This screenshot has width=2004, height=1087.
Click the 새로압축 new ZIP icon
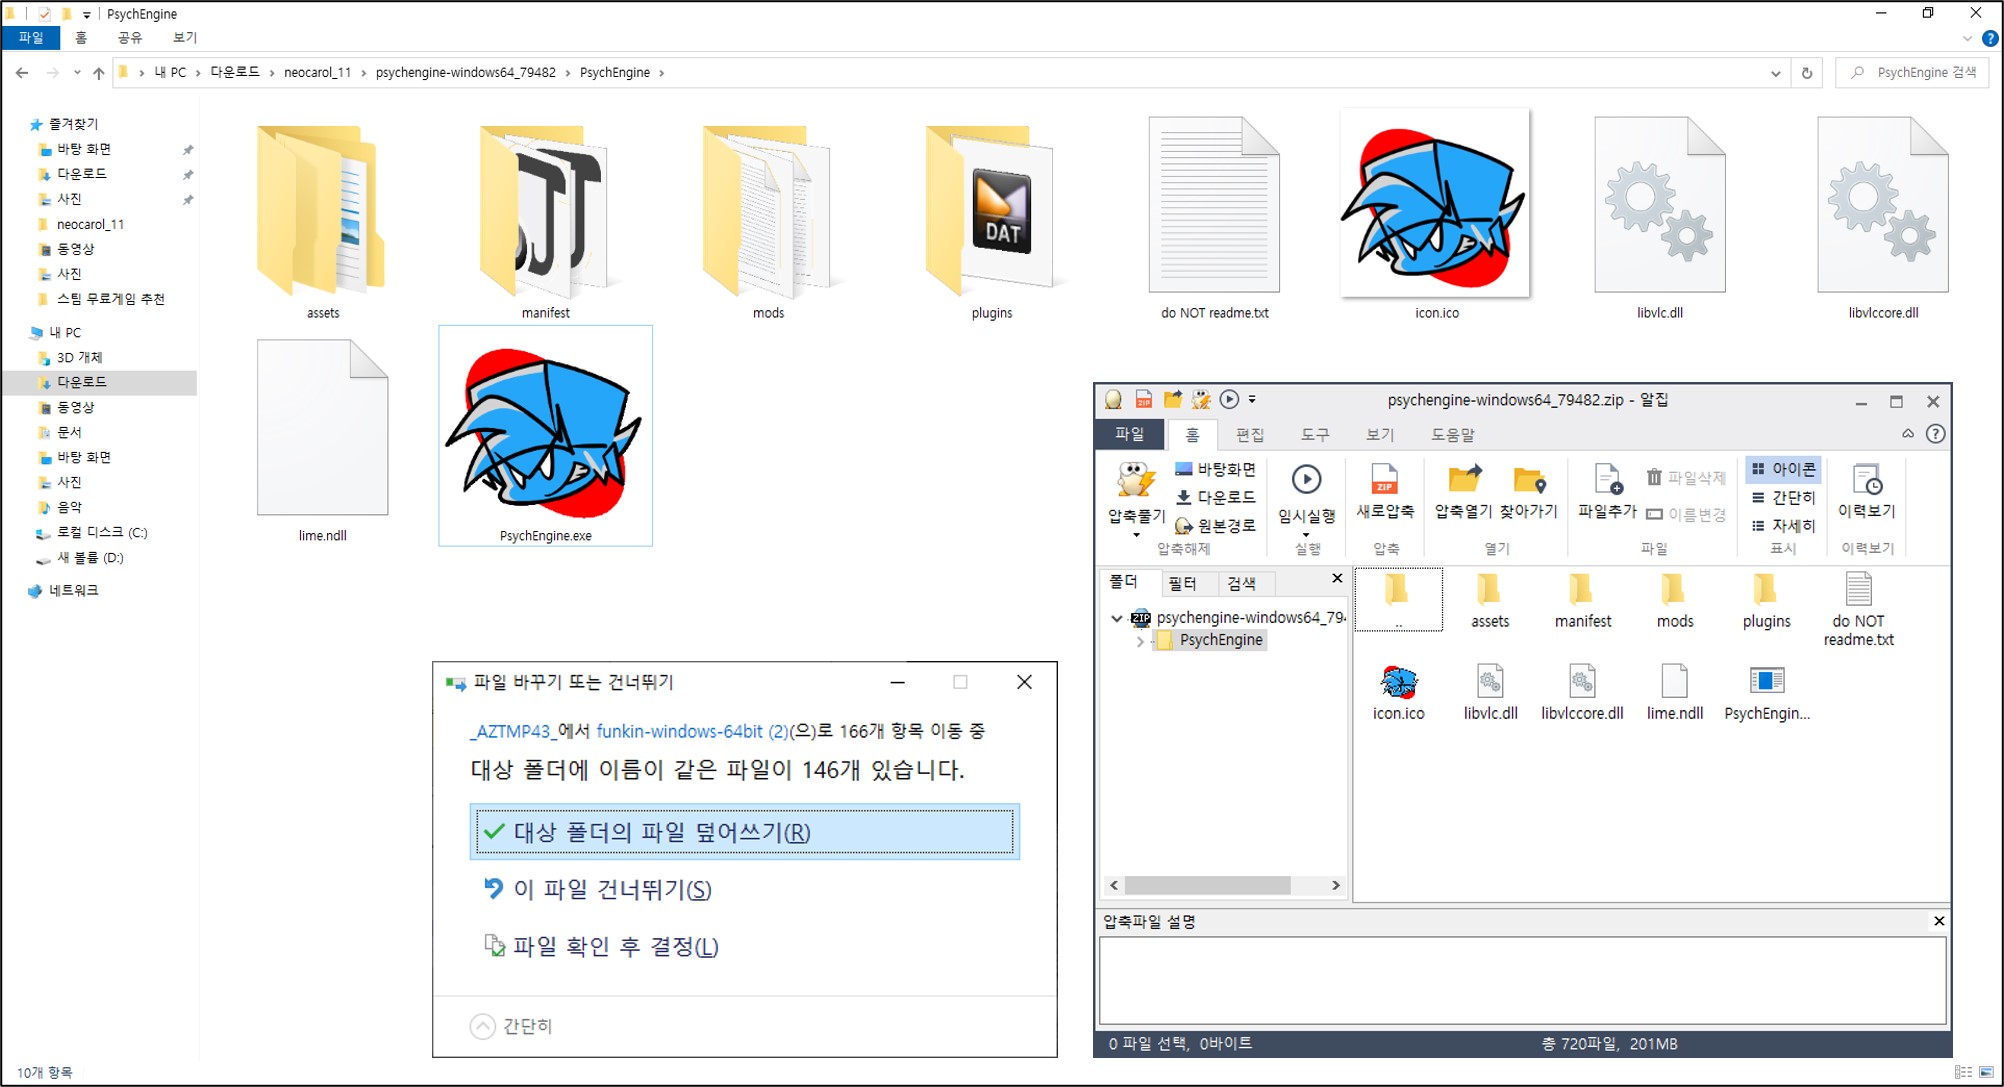click(1385, 481)
